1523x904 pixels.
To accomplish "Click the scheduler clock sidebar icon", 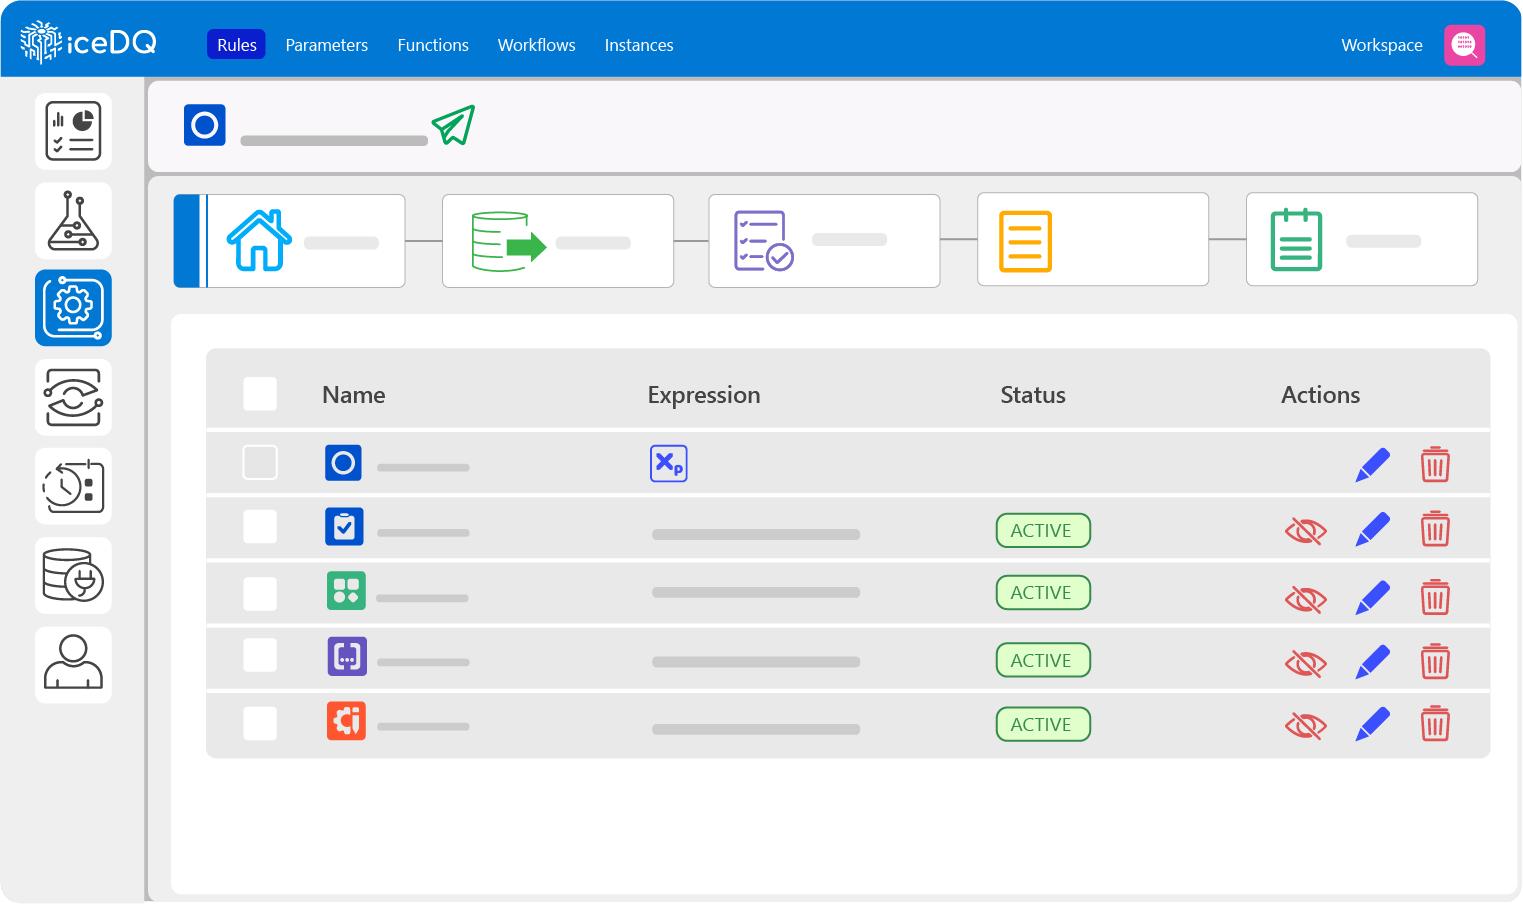I will (x=73, y=487).
